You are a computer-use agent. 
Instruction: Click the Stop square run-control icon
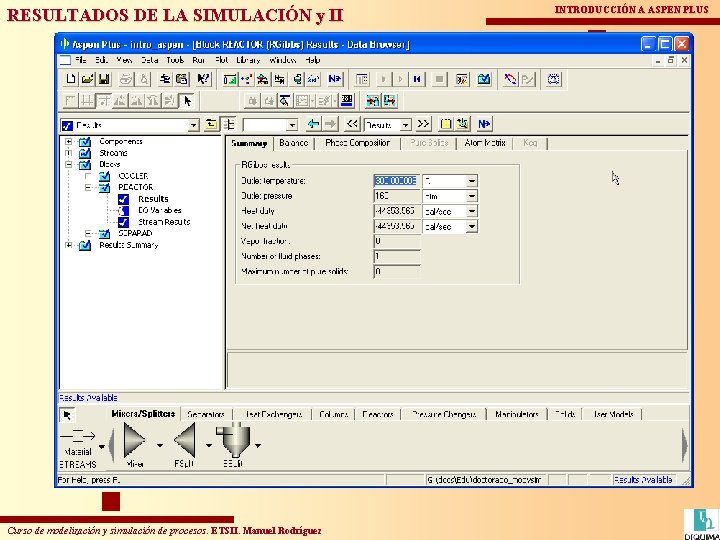click(x=439, y=79)
